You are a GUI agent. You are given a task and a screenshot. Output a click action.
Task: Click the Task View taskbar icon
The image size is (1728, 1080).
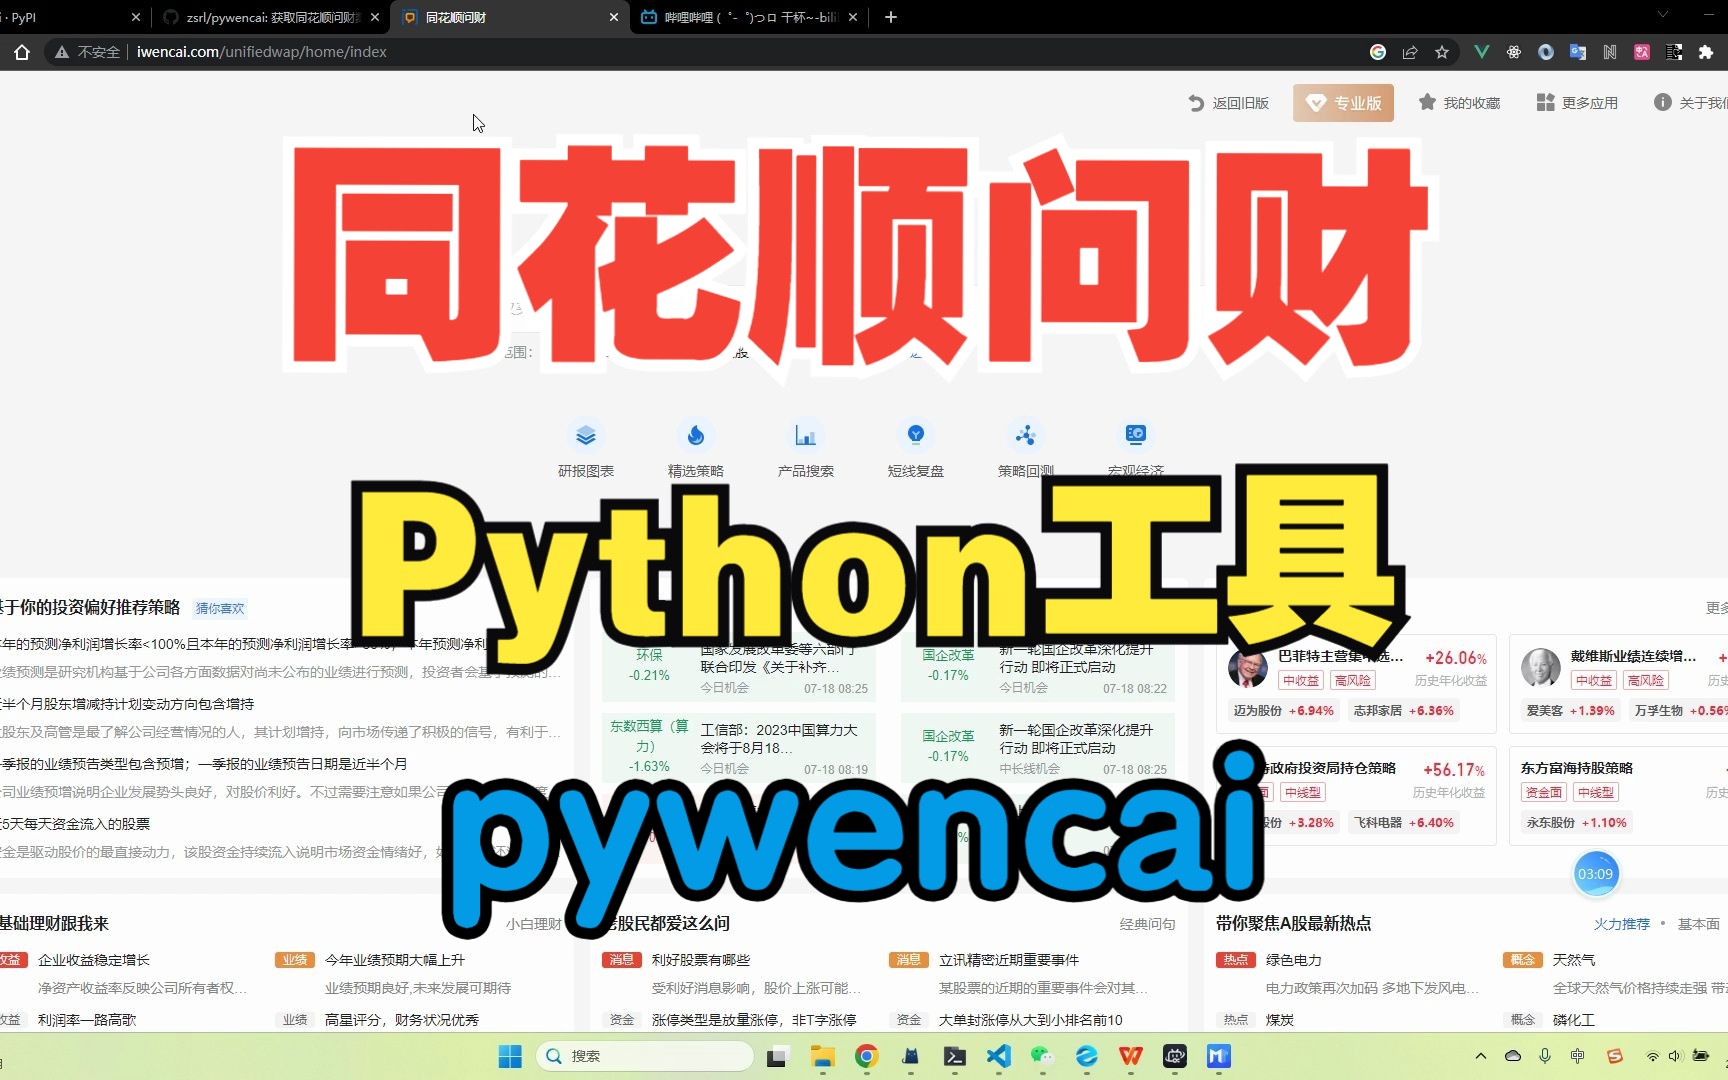tap(779, 1056)
